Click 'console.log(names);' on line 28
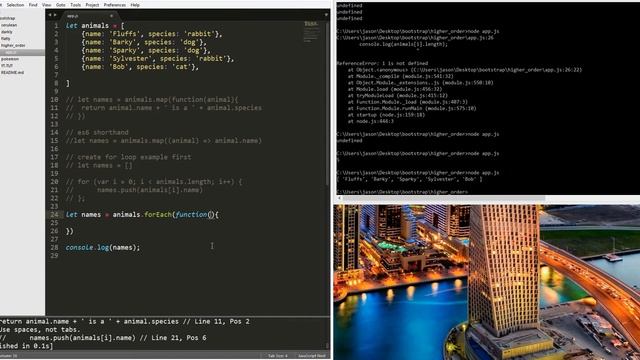This screenshot has width=640, height=360. pos(103,247)
